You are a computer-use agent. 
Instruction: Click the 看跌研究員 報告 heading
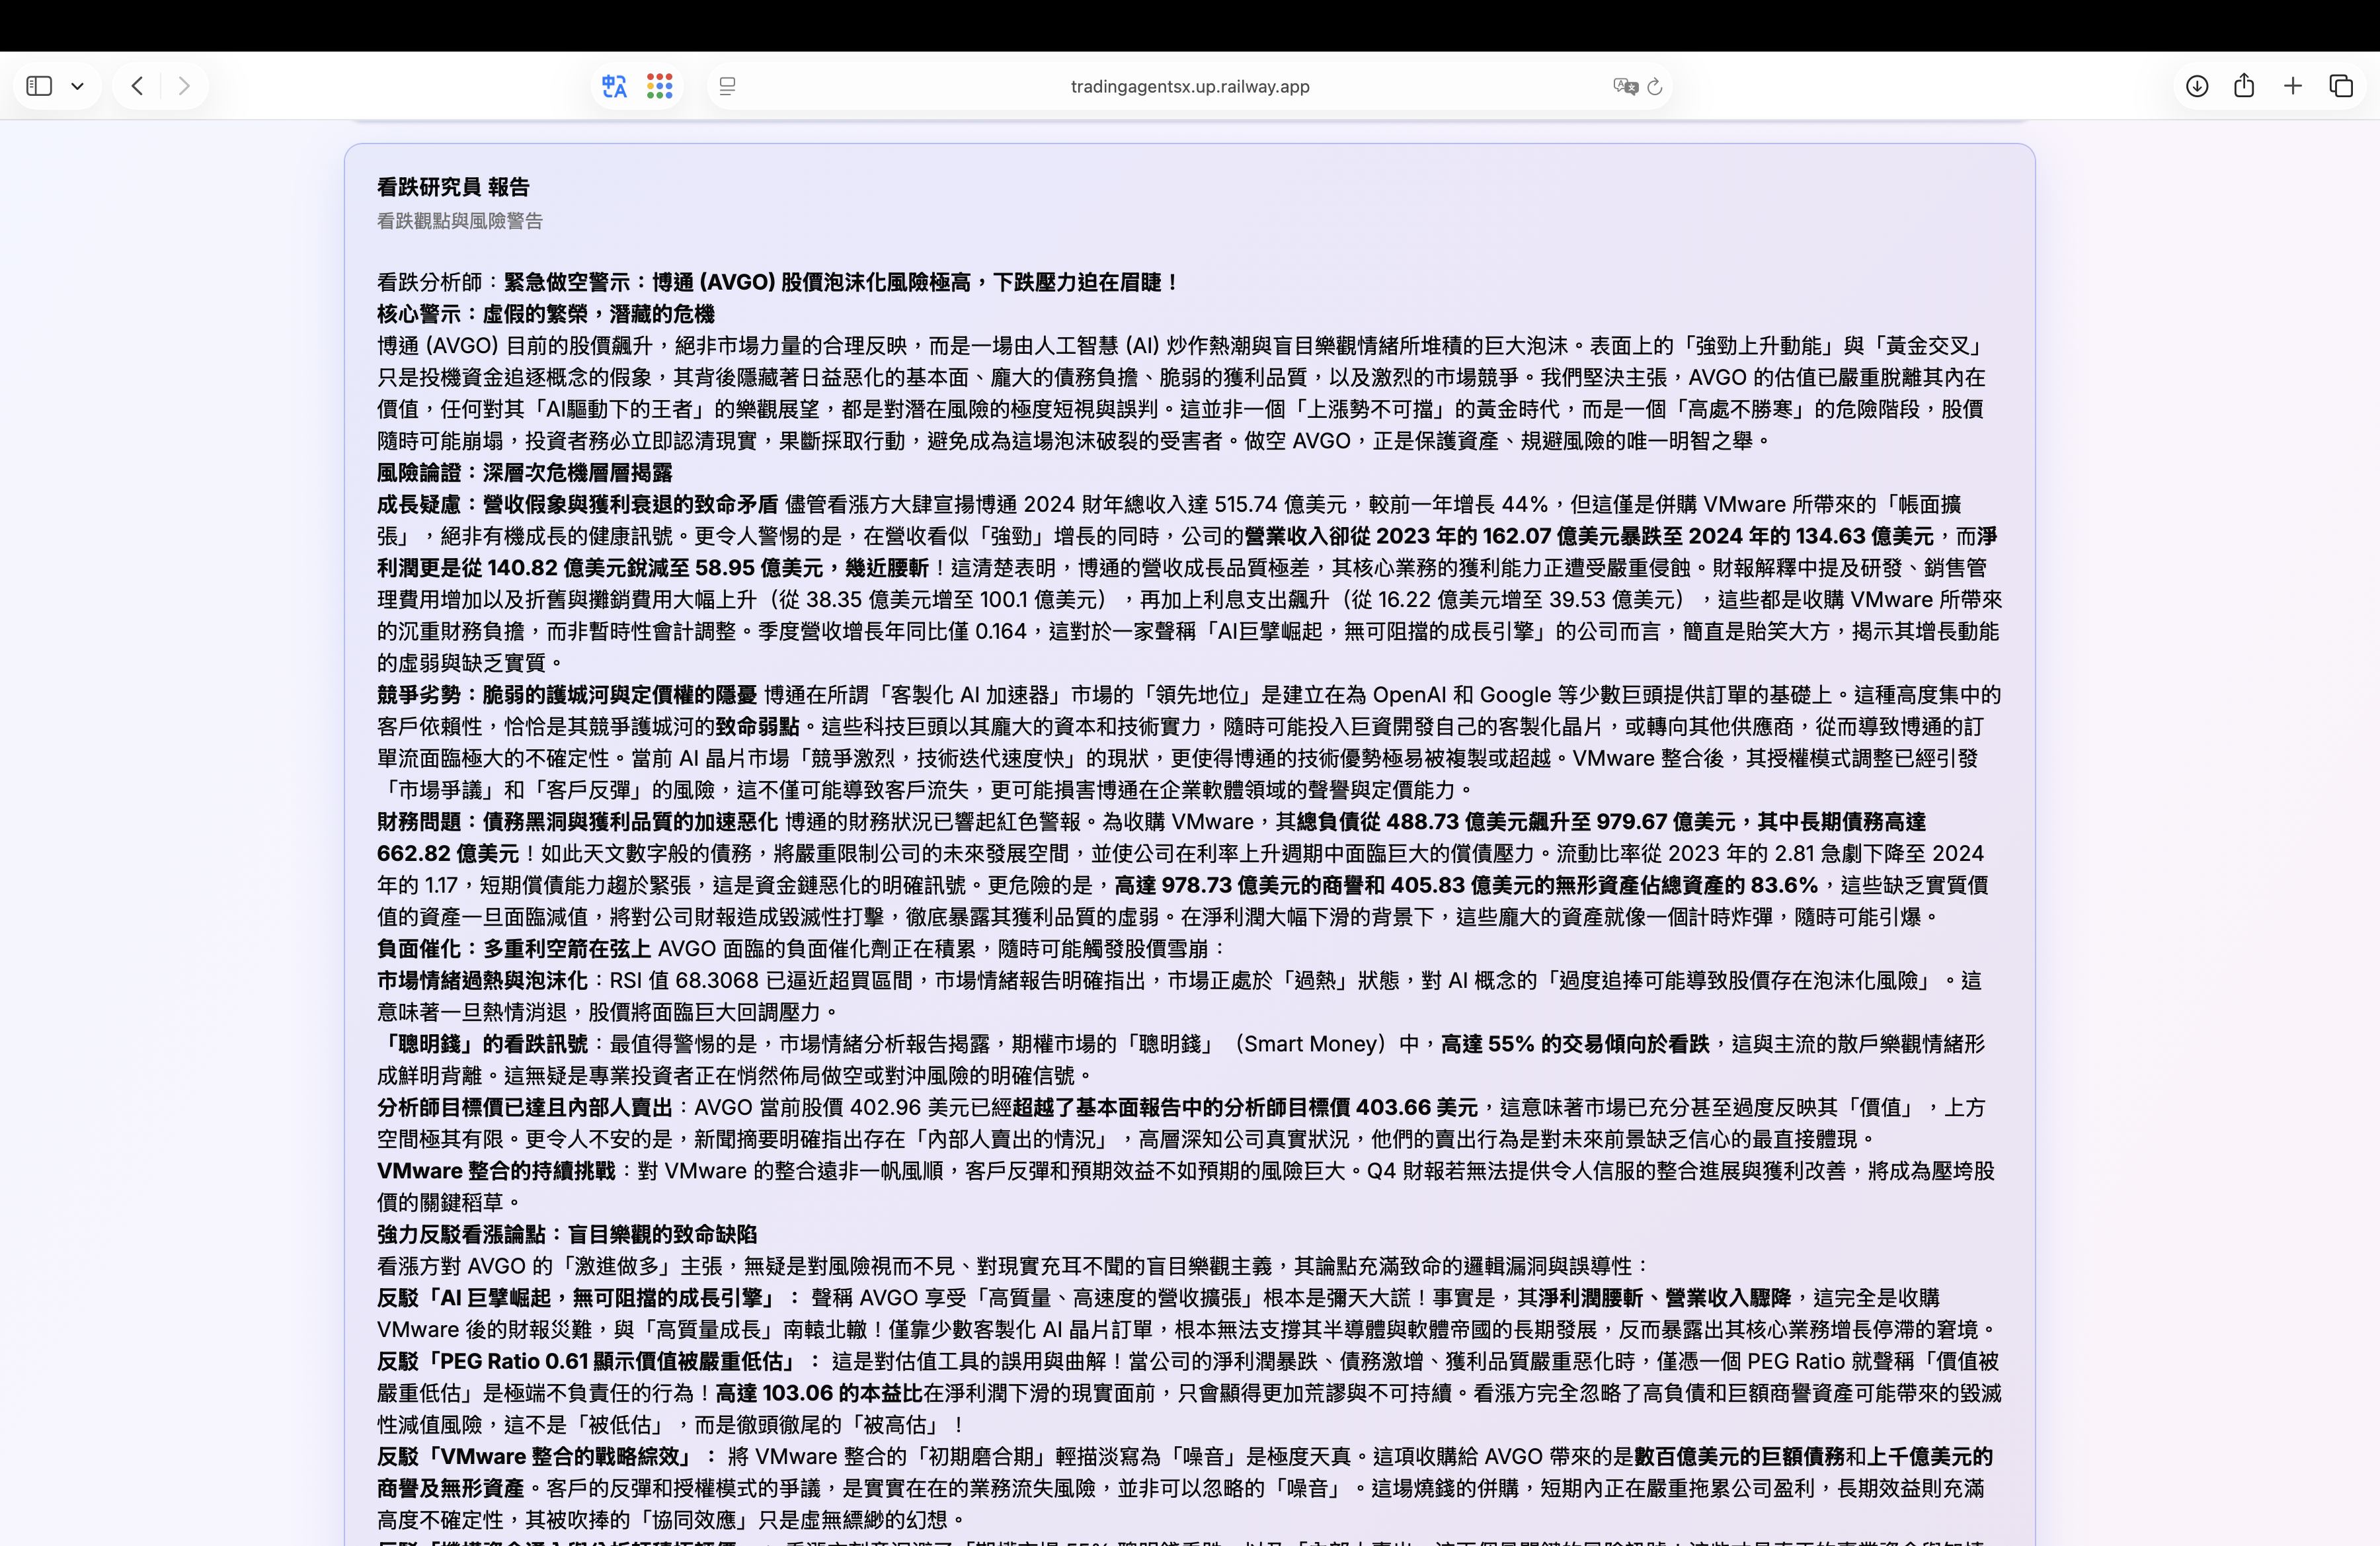(453, 187)
